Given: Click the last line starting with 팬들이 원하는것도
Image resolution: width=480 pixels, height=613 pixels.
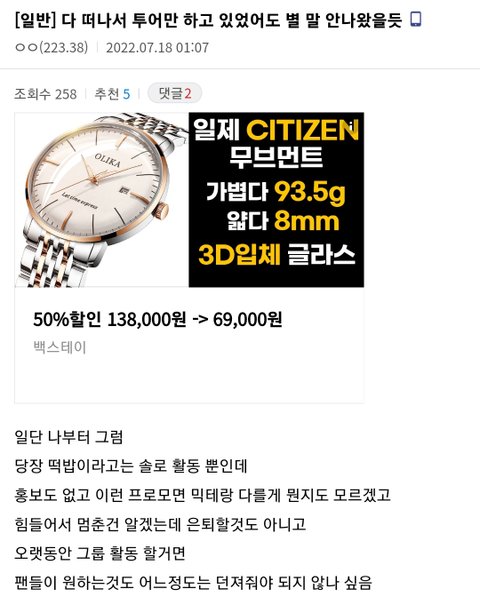Looking at the screenshot, I should (x=193, y=583).
